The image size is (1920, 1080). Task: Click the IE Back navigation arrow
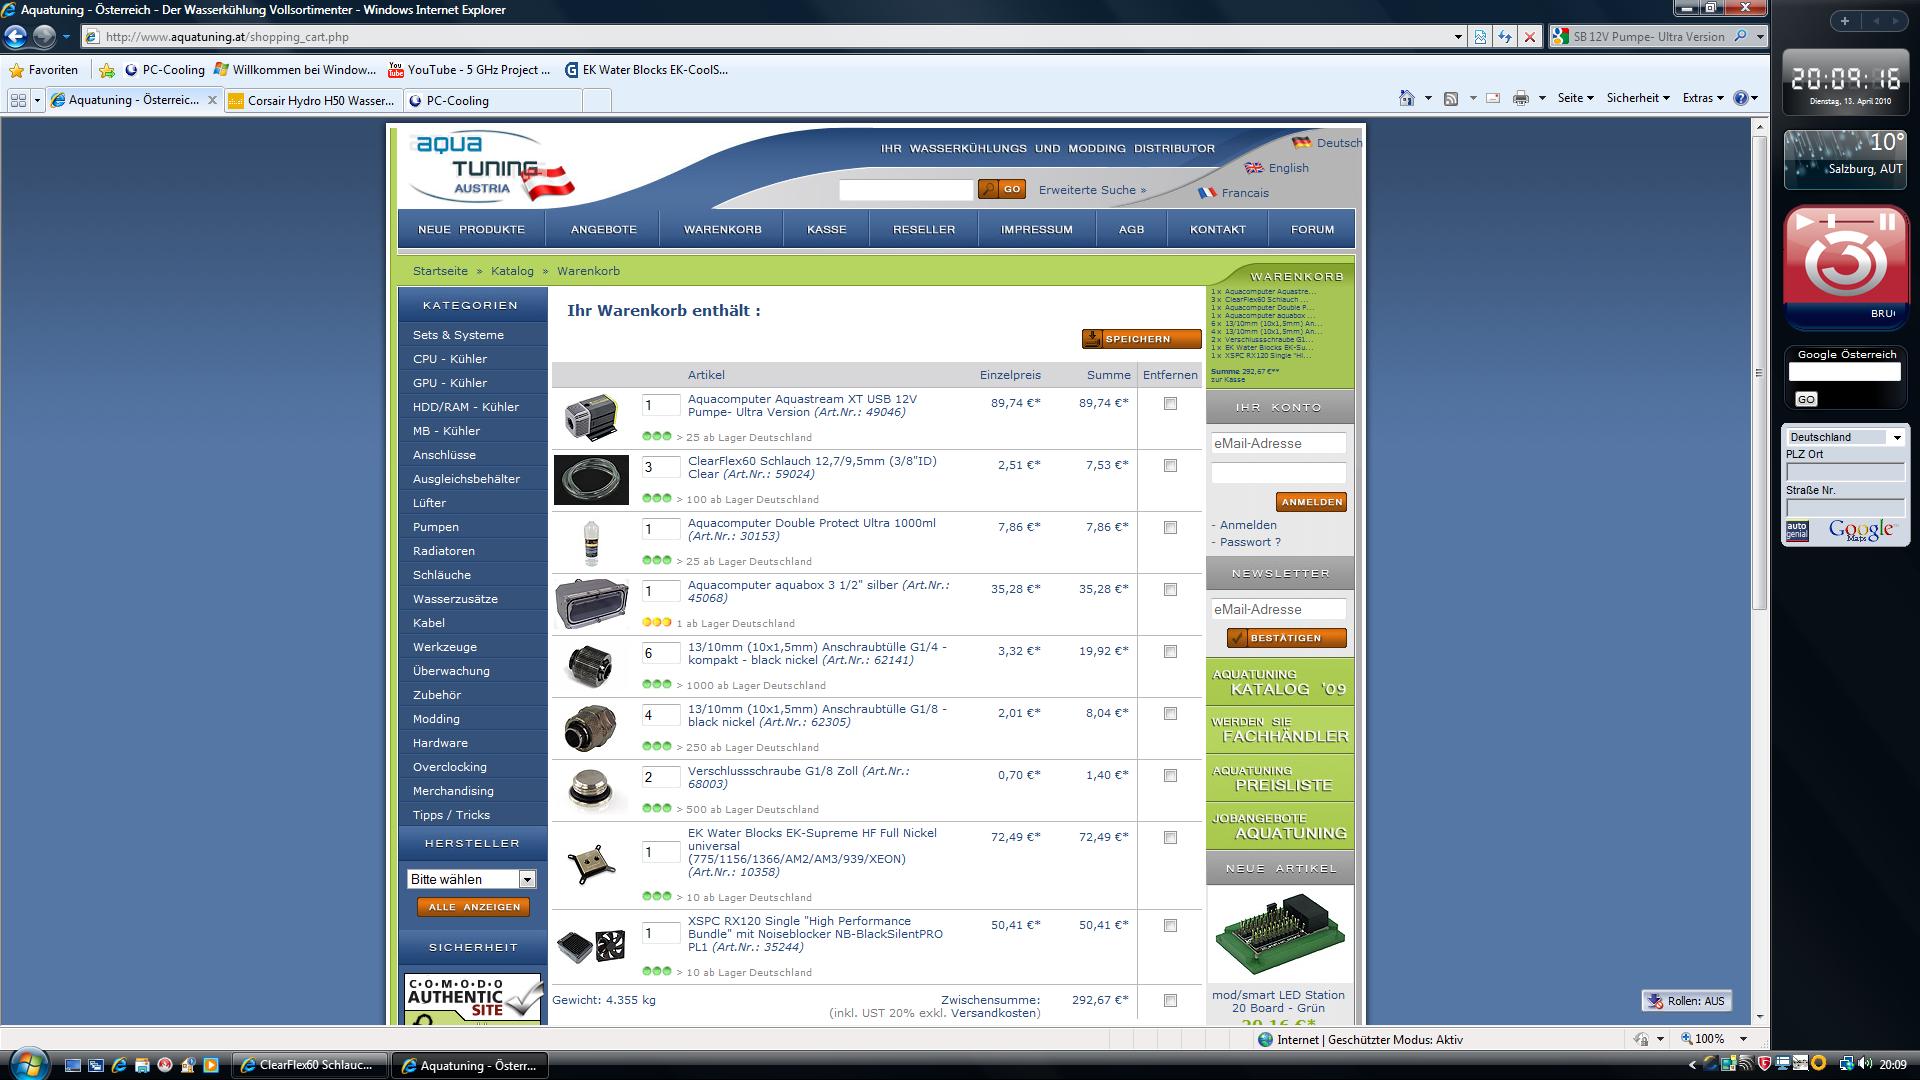click(x=15, y=37)
